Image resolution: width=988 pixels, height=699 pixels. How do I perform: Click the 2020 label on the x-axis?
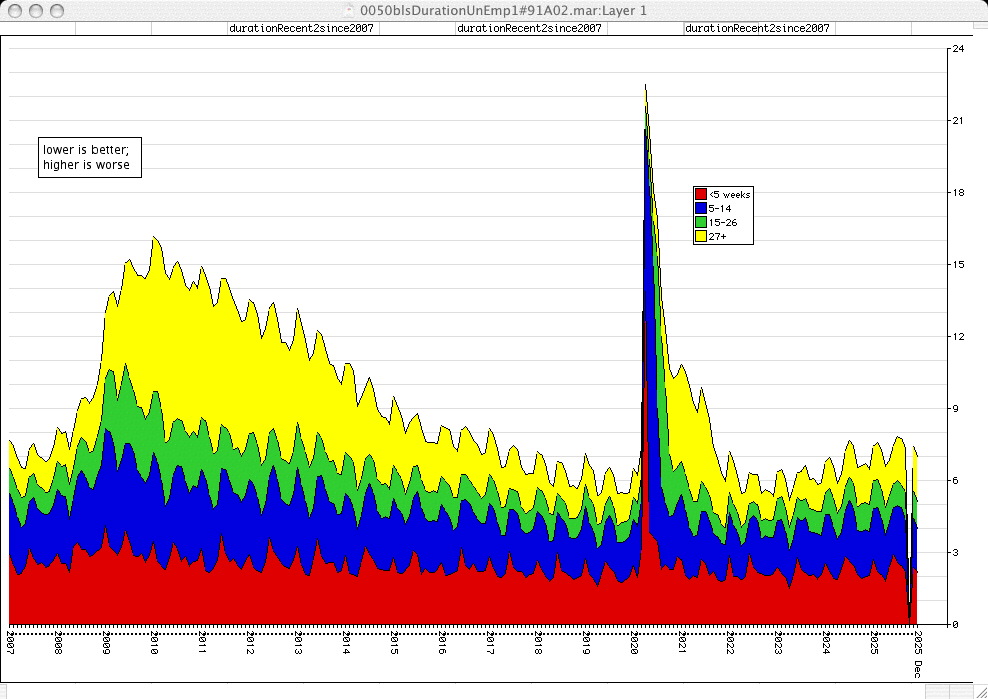[635, 642]
